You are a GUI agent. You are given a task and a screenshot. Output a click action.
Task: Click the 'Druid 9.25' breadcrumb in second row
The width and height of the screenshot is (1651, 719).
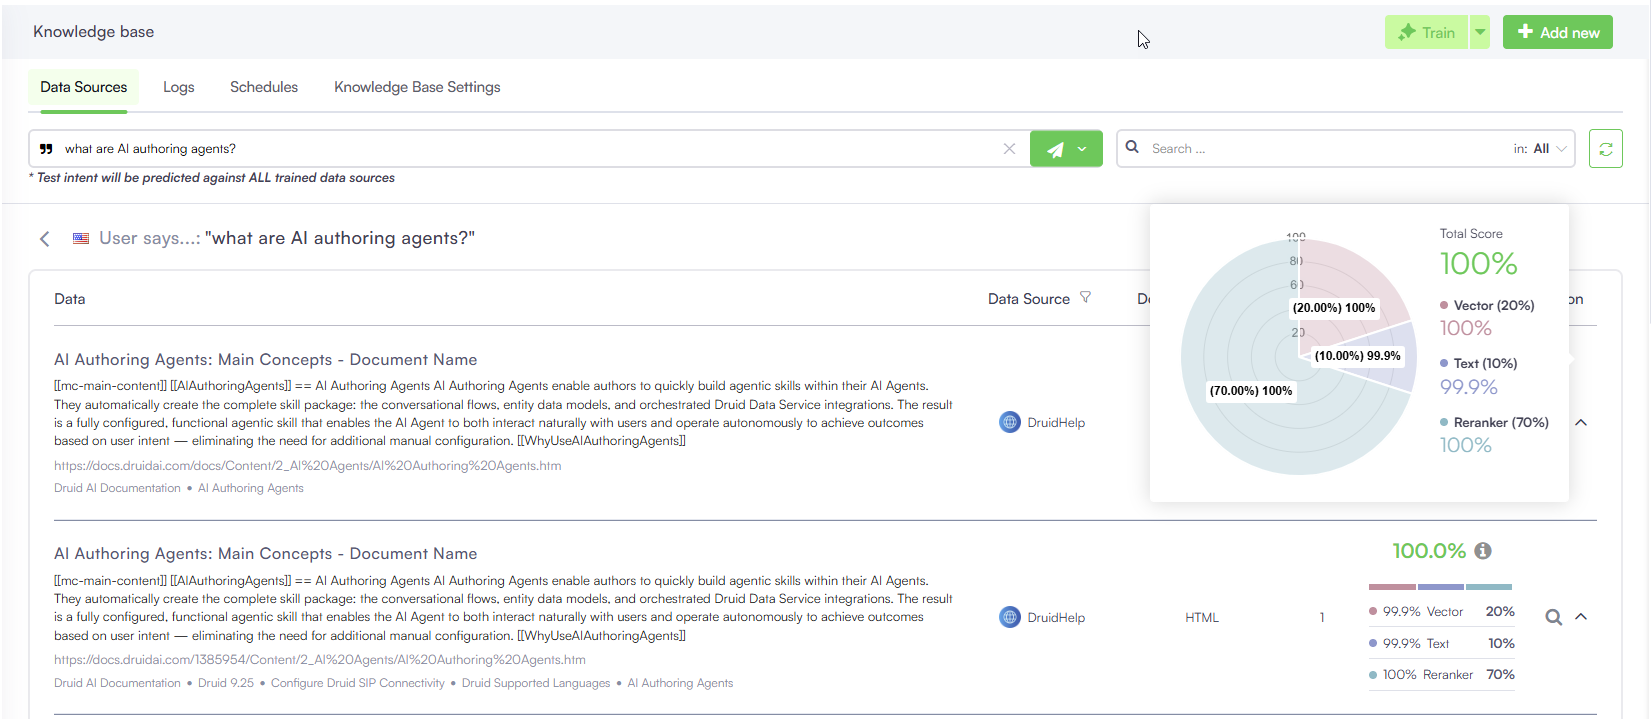(x=226, y=683)
